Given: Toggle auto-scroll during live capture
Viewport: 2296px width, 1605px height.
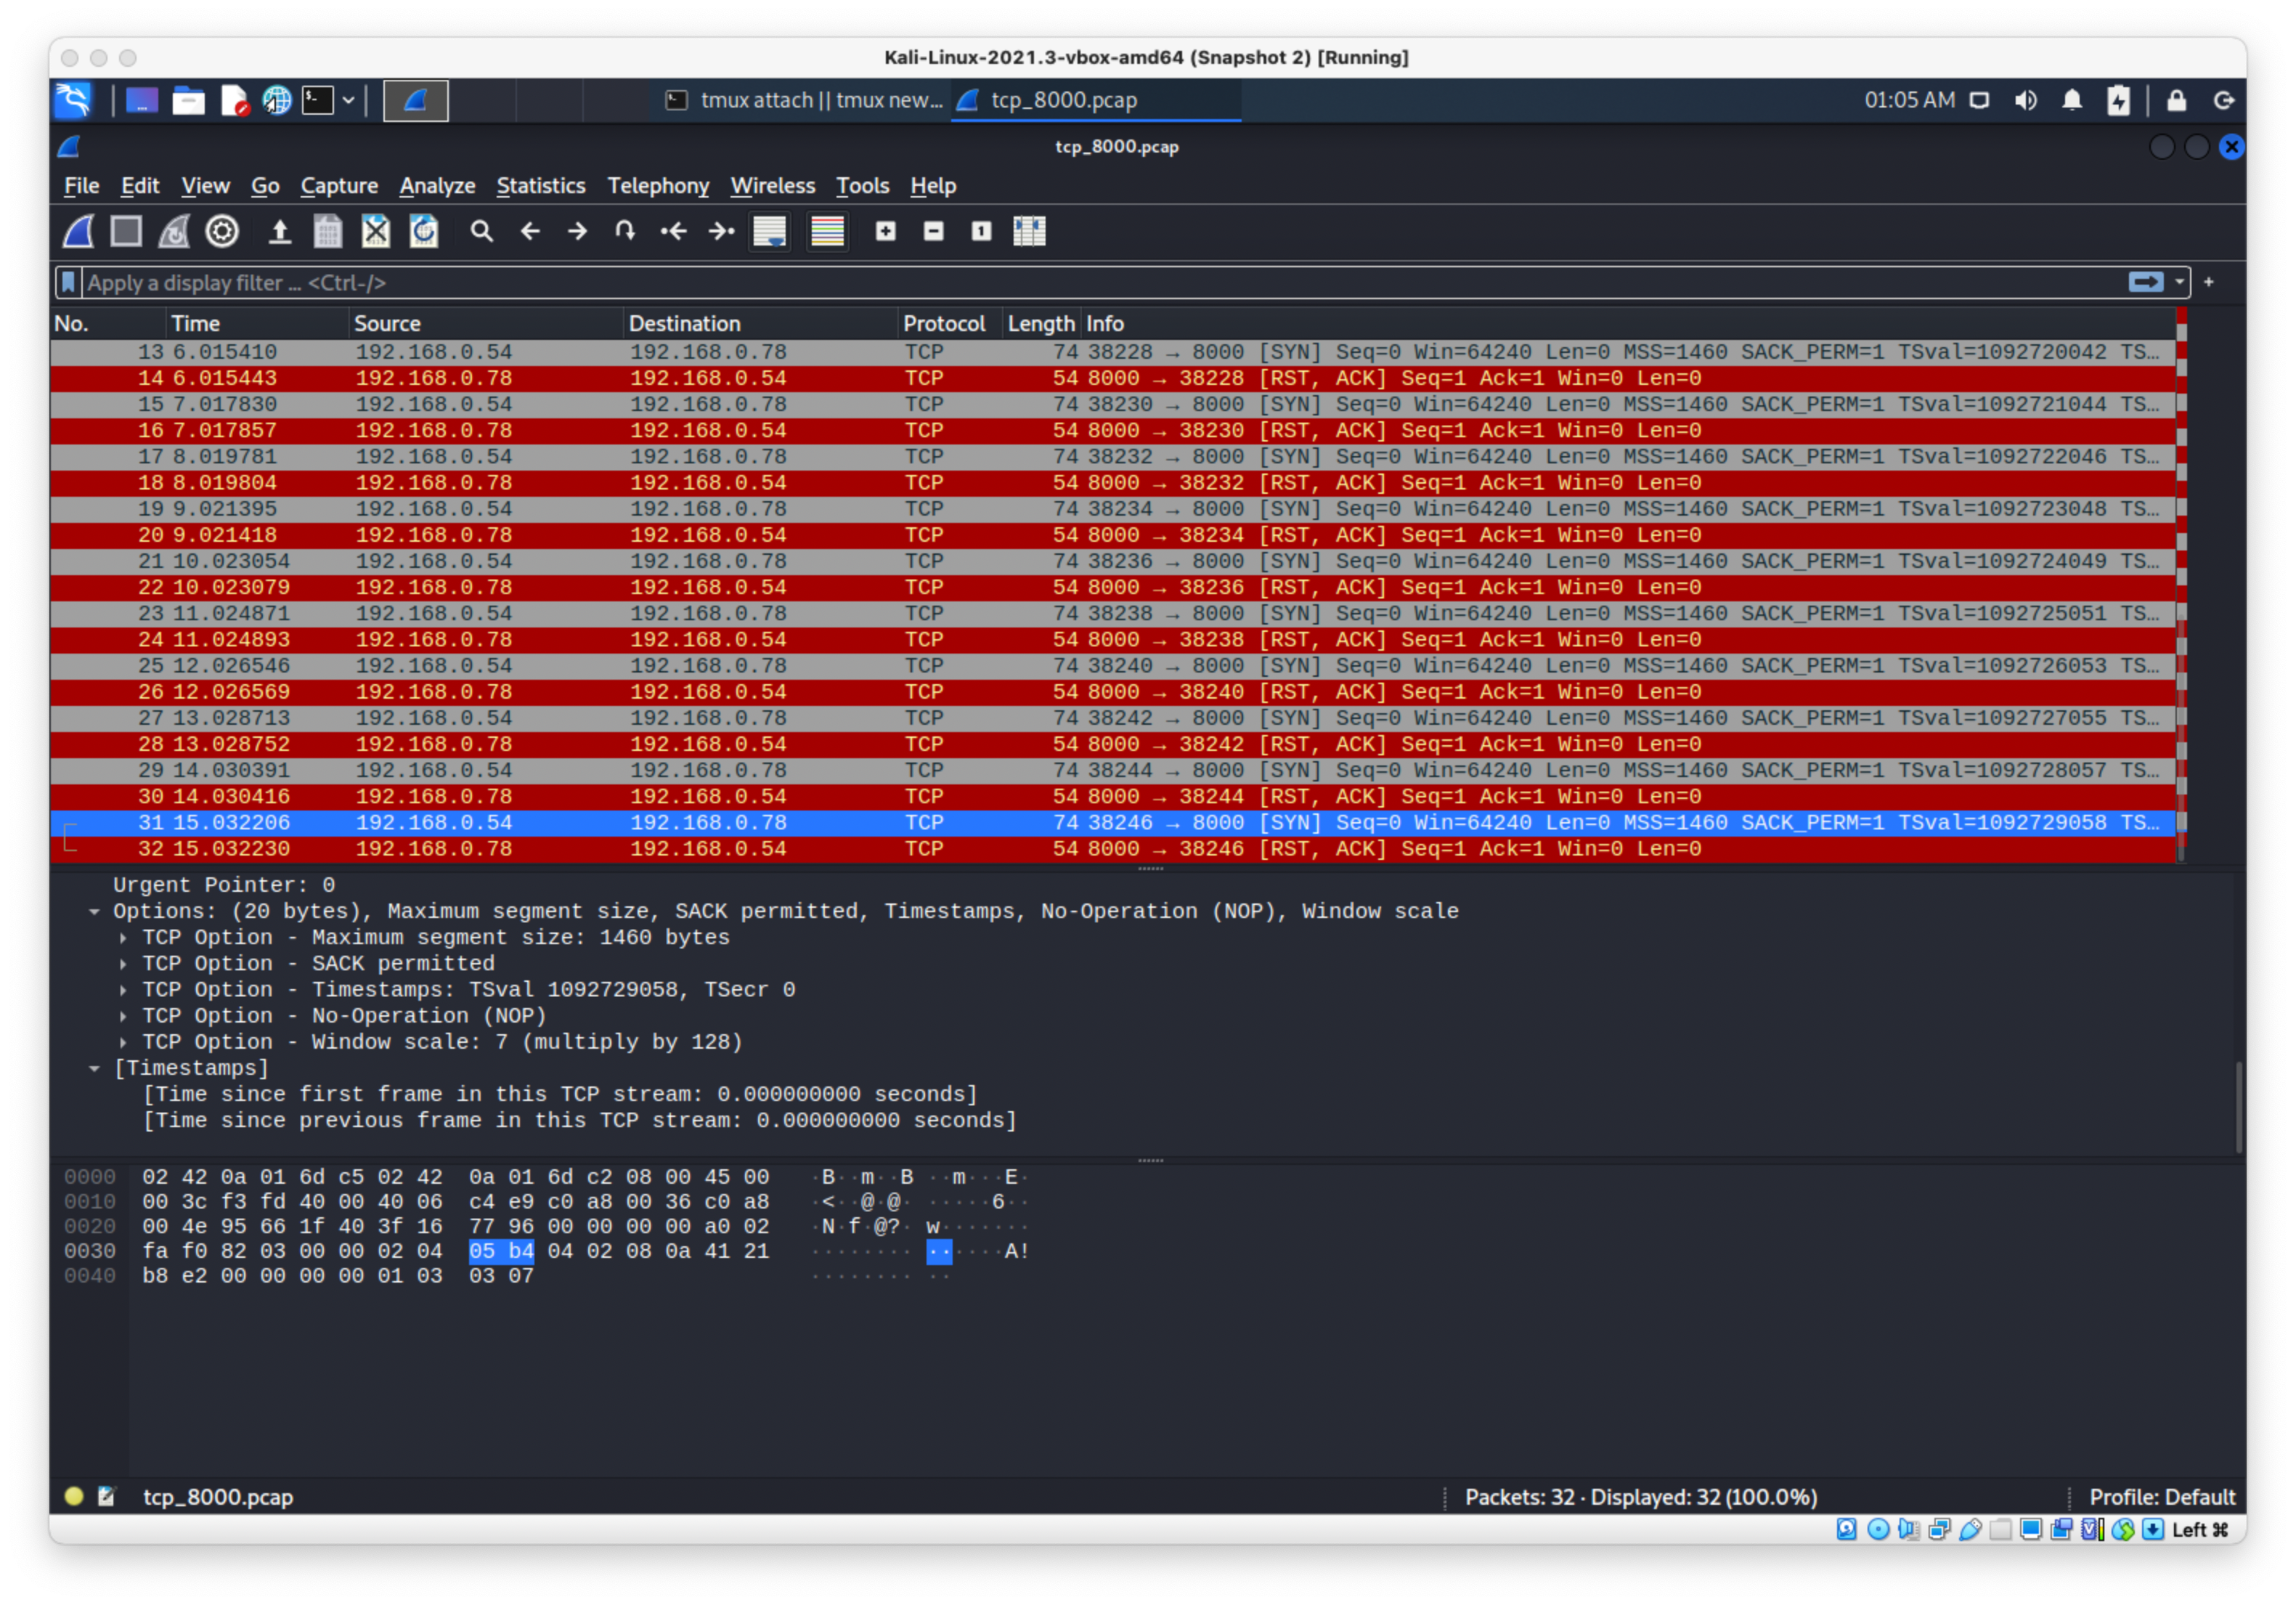Looking at the screenshot, I should (770, 232).
